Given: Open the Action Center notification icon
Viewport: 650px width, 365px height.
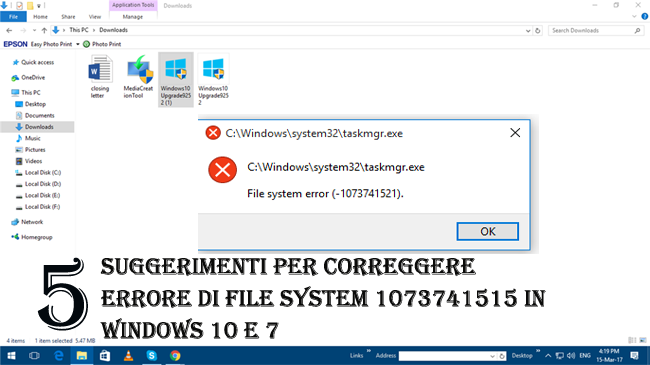Looking at the screenshot, I should pyautogui.click(x=634, y=356).
